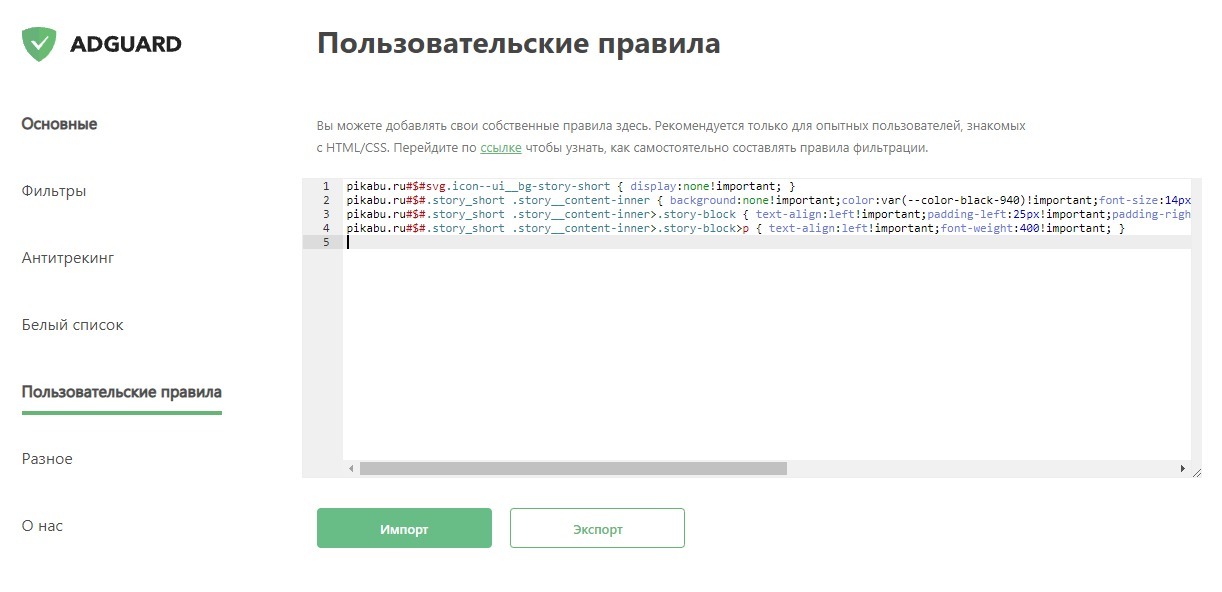Click the editor resize handle in the corner
The height and width of the screenshot is (592, 1222).
(1197, 471)
